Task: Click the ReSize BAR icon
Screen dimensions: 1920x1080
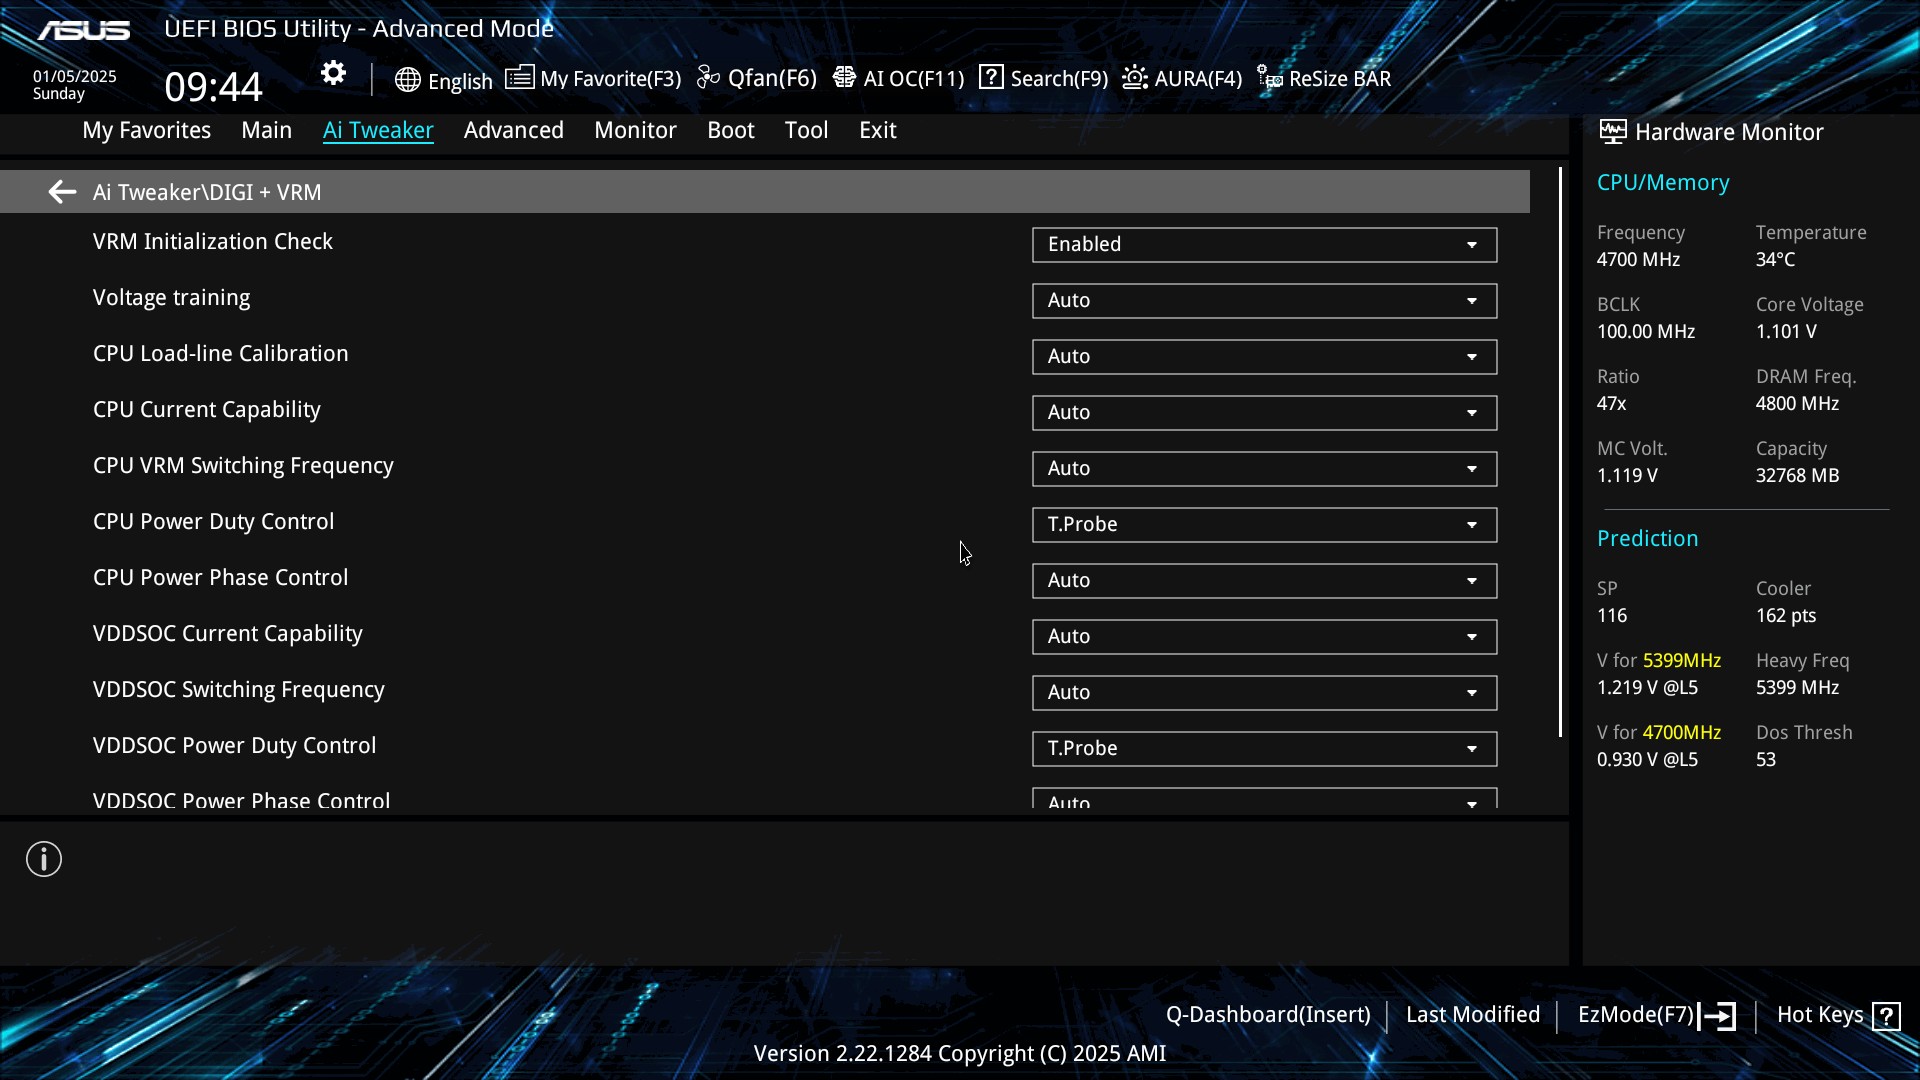Action: click(x=1270, y=78)
